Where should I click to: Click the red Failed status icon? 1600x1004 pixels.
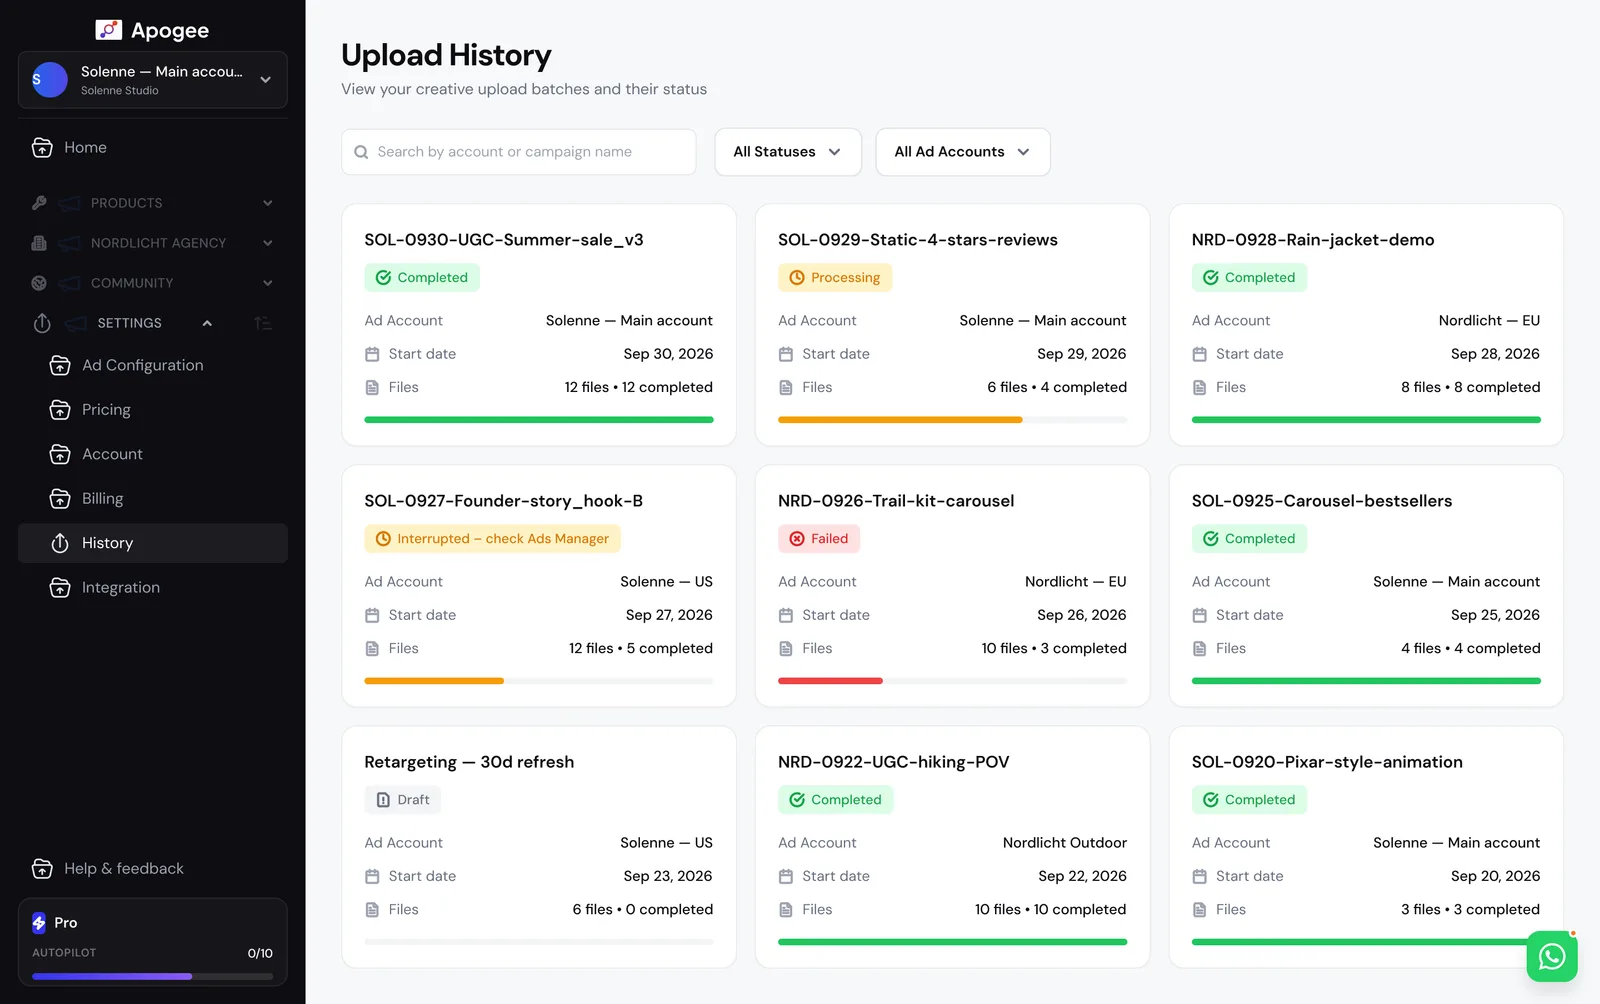pos(797,539)
